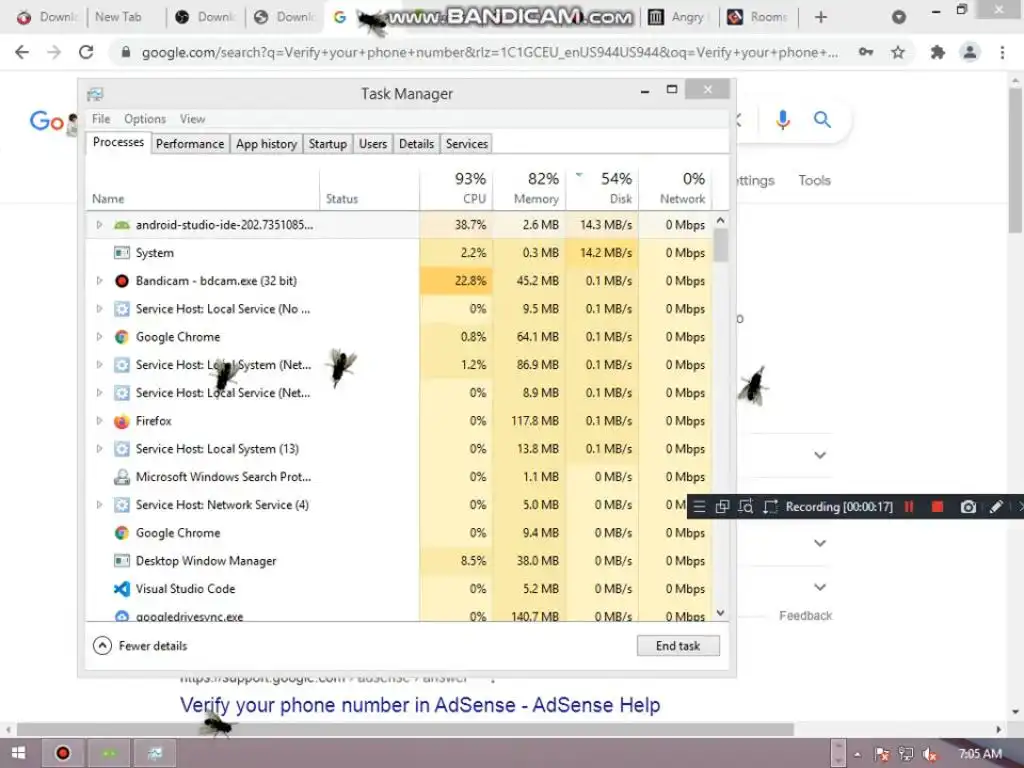This screenshot has height=768, width=1024.
Task: Sort processes by Memory column
Action: (x=530, y=188)
